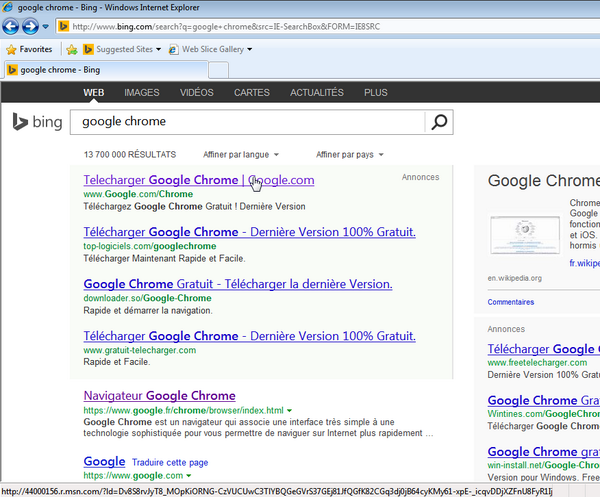Screen dimensions: 600x497
Task: Click the Bing site icon in the address bar
Action: tap(63, 26)
